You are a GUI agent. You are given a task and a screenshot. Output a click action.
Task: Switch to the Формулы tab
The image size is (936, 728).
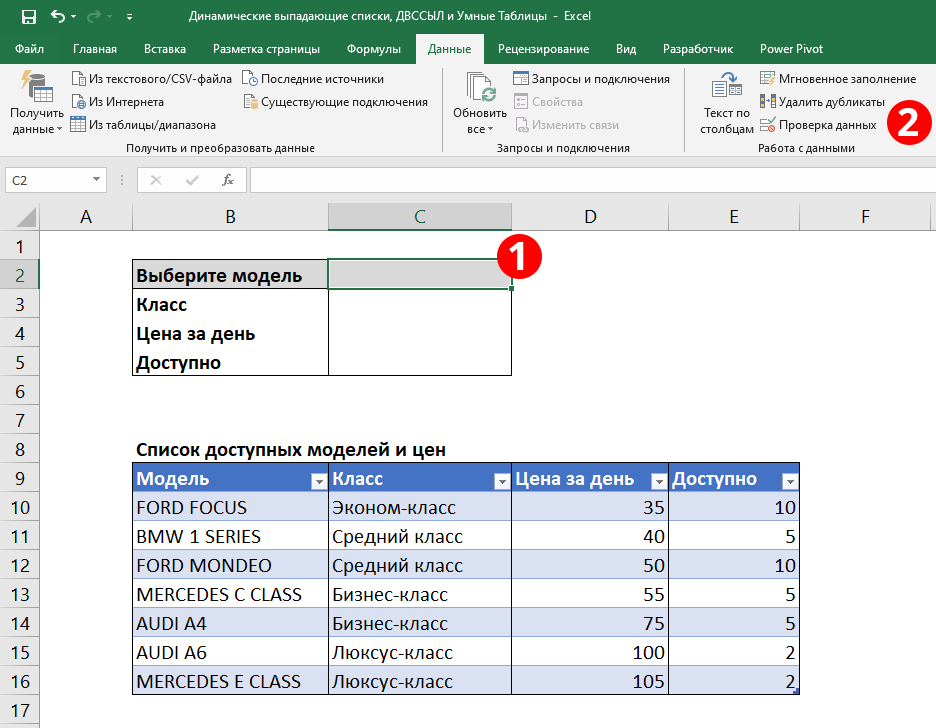tap(374, 49)
